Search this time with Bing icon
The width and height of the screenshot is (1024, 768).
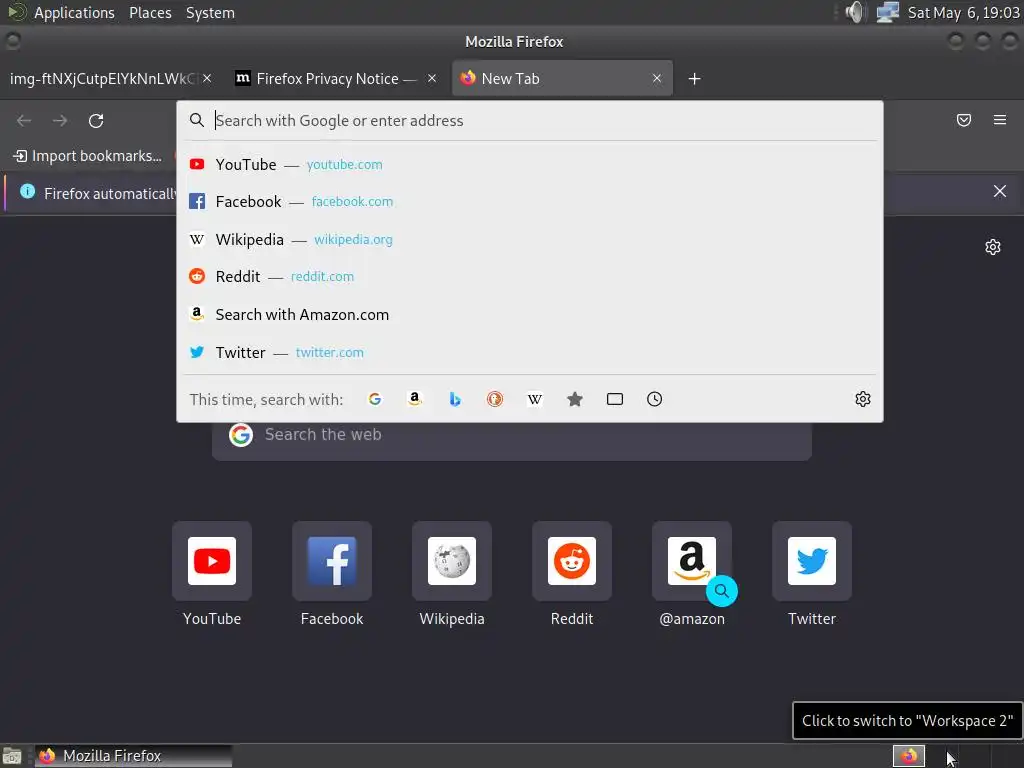(455, 399)
